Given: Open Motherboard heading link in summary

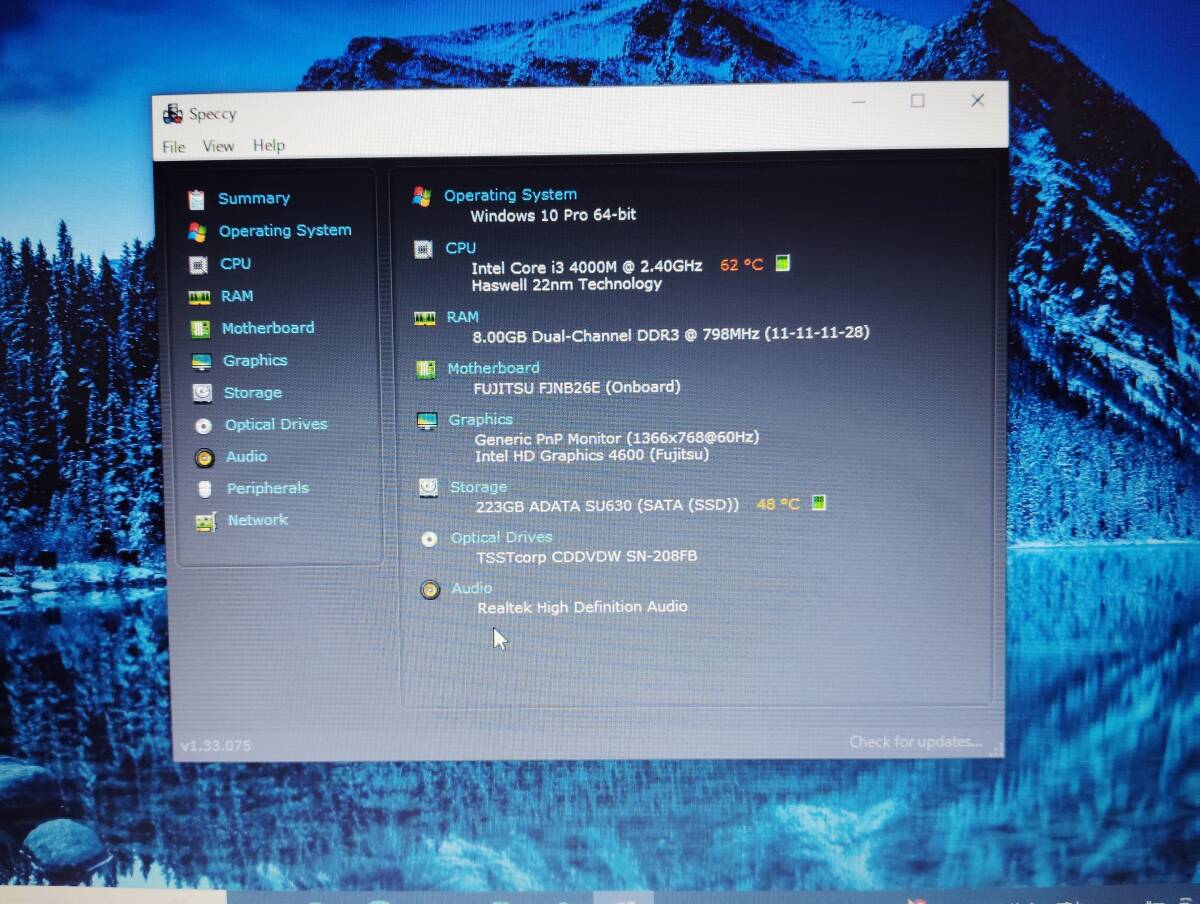Looking at the screenshot, I should (x=493, y=368).
